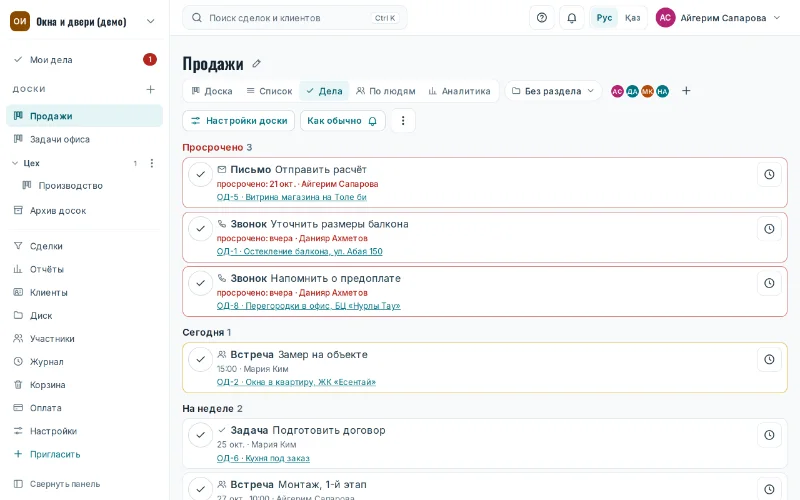Click clock icon for Напомнить о предоплате
The width and height of the screenshot is (800, 500).
coord(769,283)
